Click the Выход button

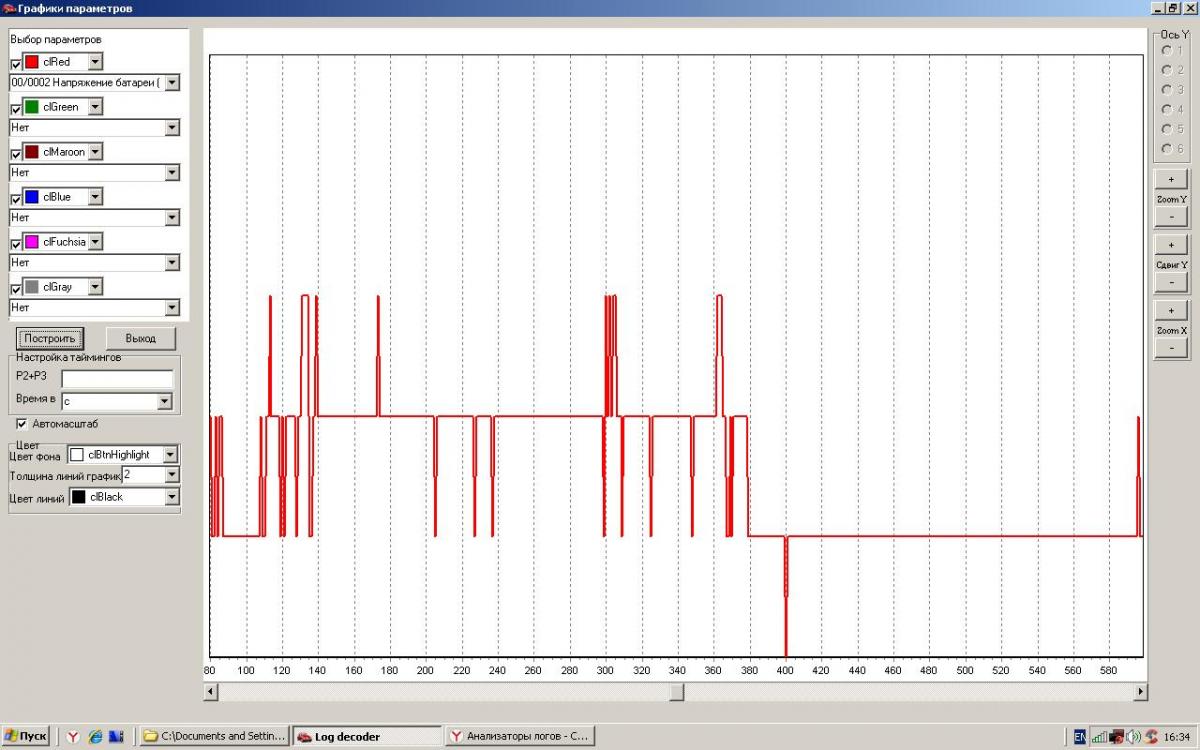pyautogui.click(x=141, y=338)
